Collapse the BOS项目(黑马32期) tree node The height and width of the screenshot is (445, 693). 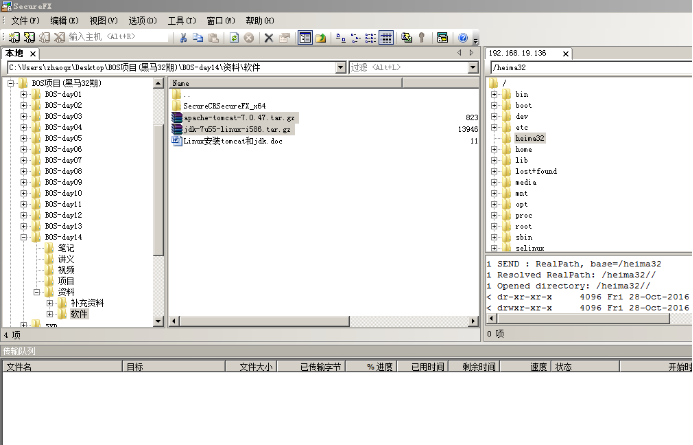pos(11,83)
